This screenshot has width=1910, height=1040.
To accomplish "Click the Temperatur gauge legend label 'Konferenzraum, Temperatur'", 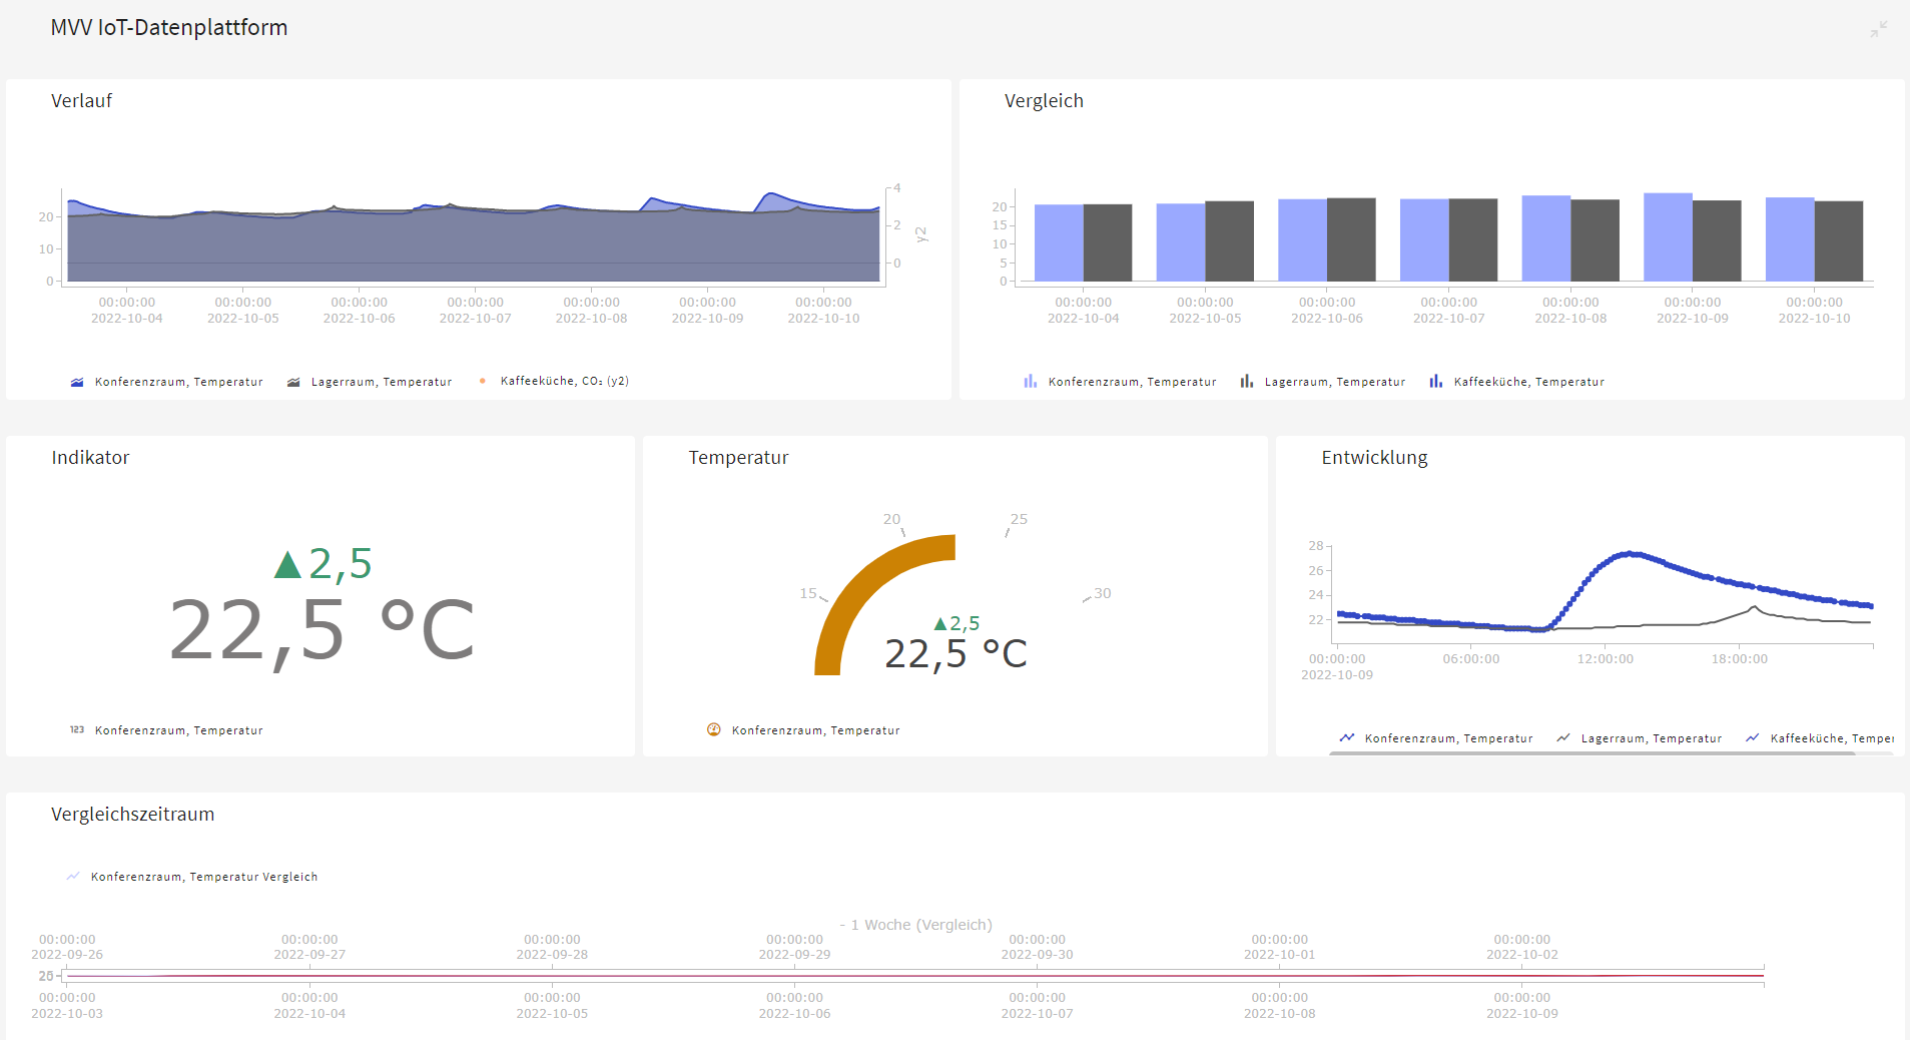I will pos(816,731).
